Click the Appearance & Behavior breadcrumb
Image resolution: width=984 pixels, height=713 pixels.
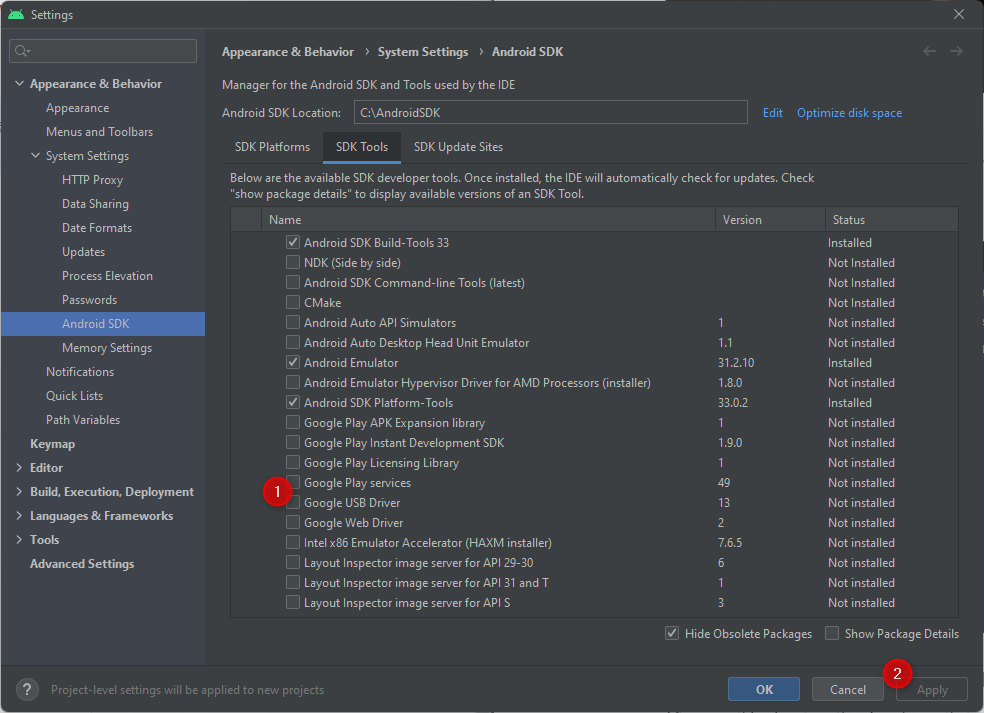point(288,51)
